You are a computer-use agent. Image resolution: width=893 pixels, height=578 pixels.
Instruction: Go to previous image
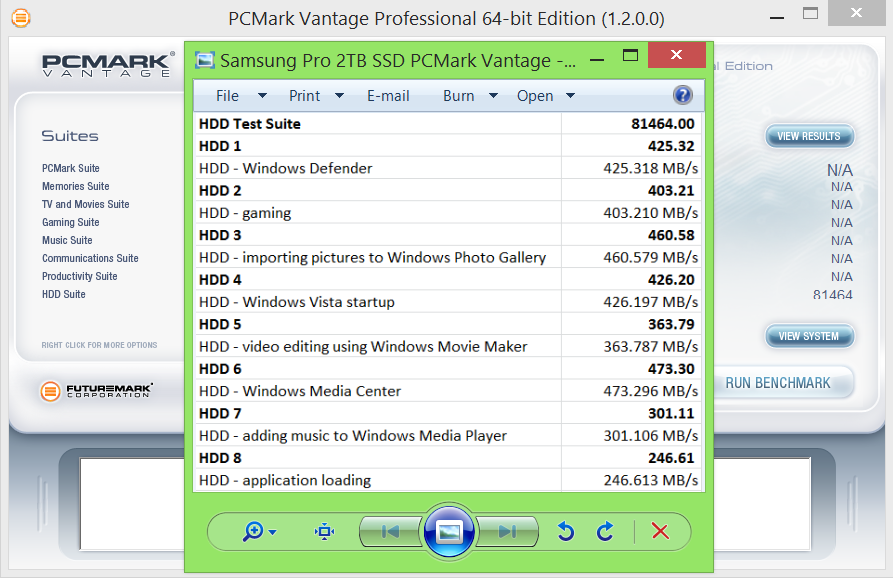391,531
